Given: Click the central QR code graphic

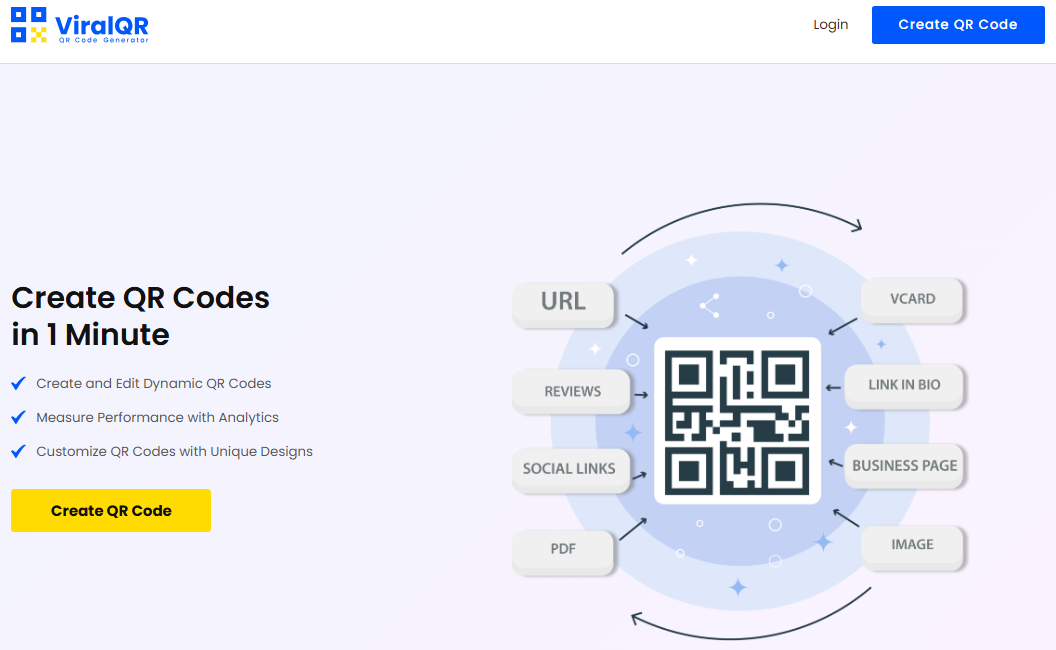Looking at the screenshot, I should pyautogui.click(x=738, y=419).
